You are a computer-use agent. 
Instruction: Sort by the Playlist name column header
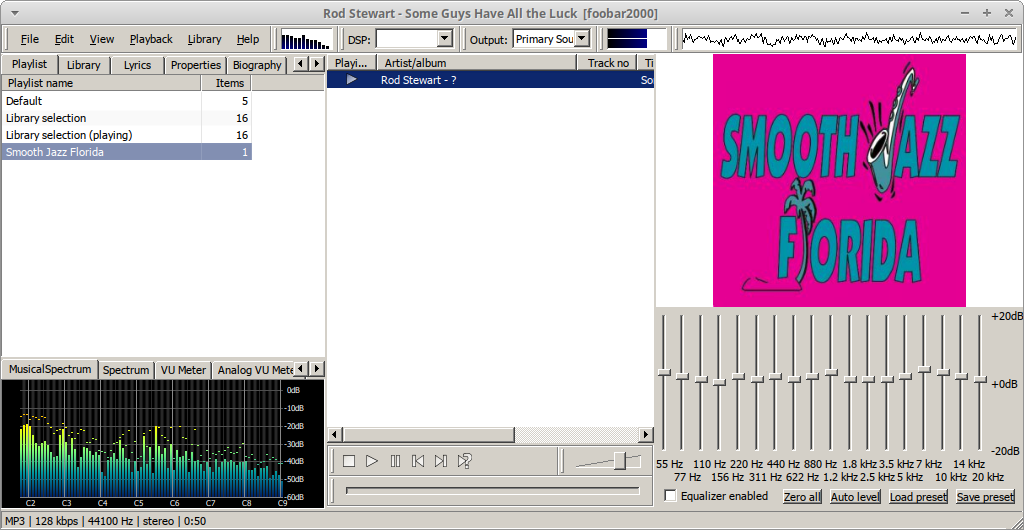click(102, 83)
